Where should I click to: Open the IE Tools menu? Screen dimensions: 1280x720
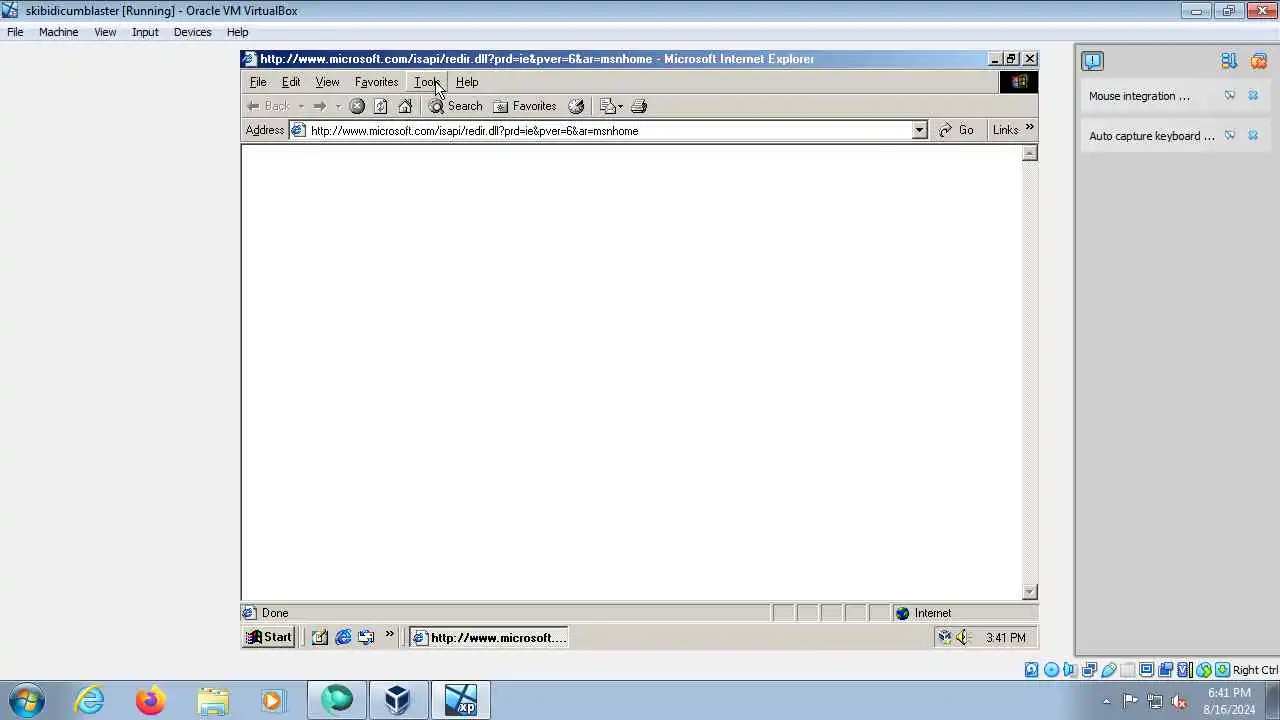pos(427,82)
